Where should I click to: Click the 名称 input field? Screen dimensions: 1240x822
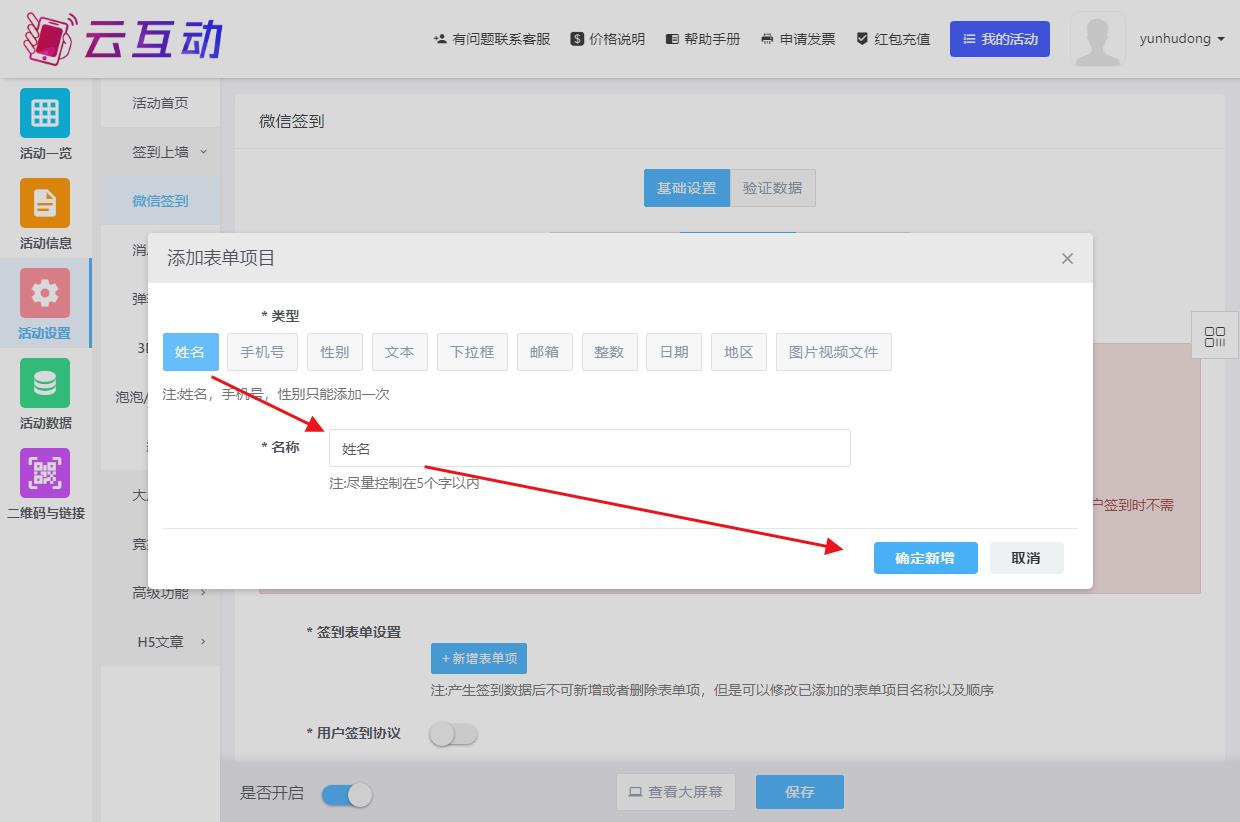[590, 448]
